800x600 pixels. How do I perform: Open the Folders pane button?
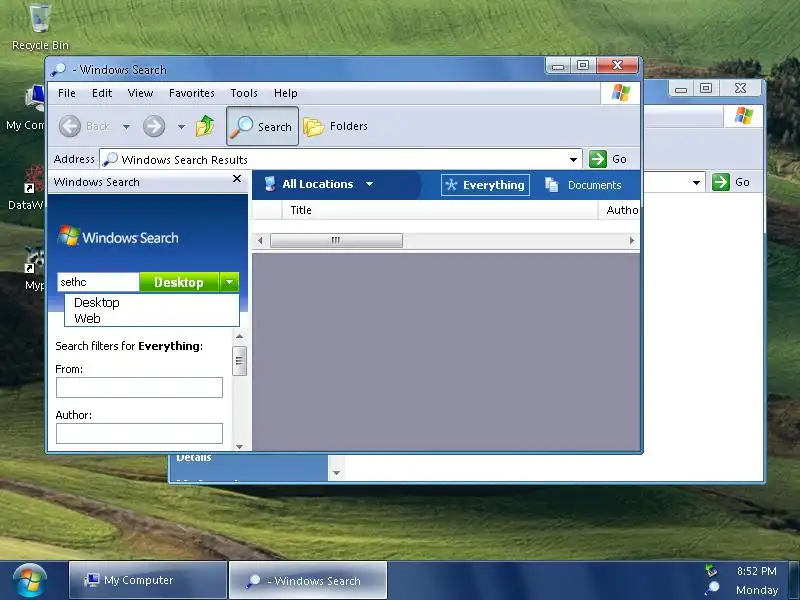pyautogui.click(x=336, y=126)
